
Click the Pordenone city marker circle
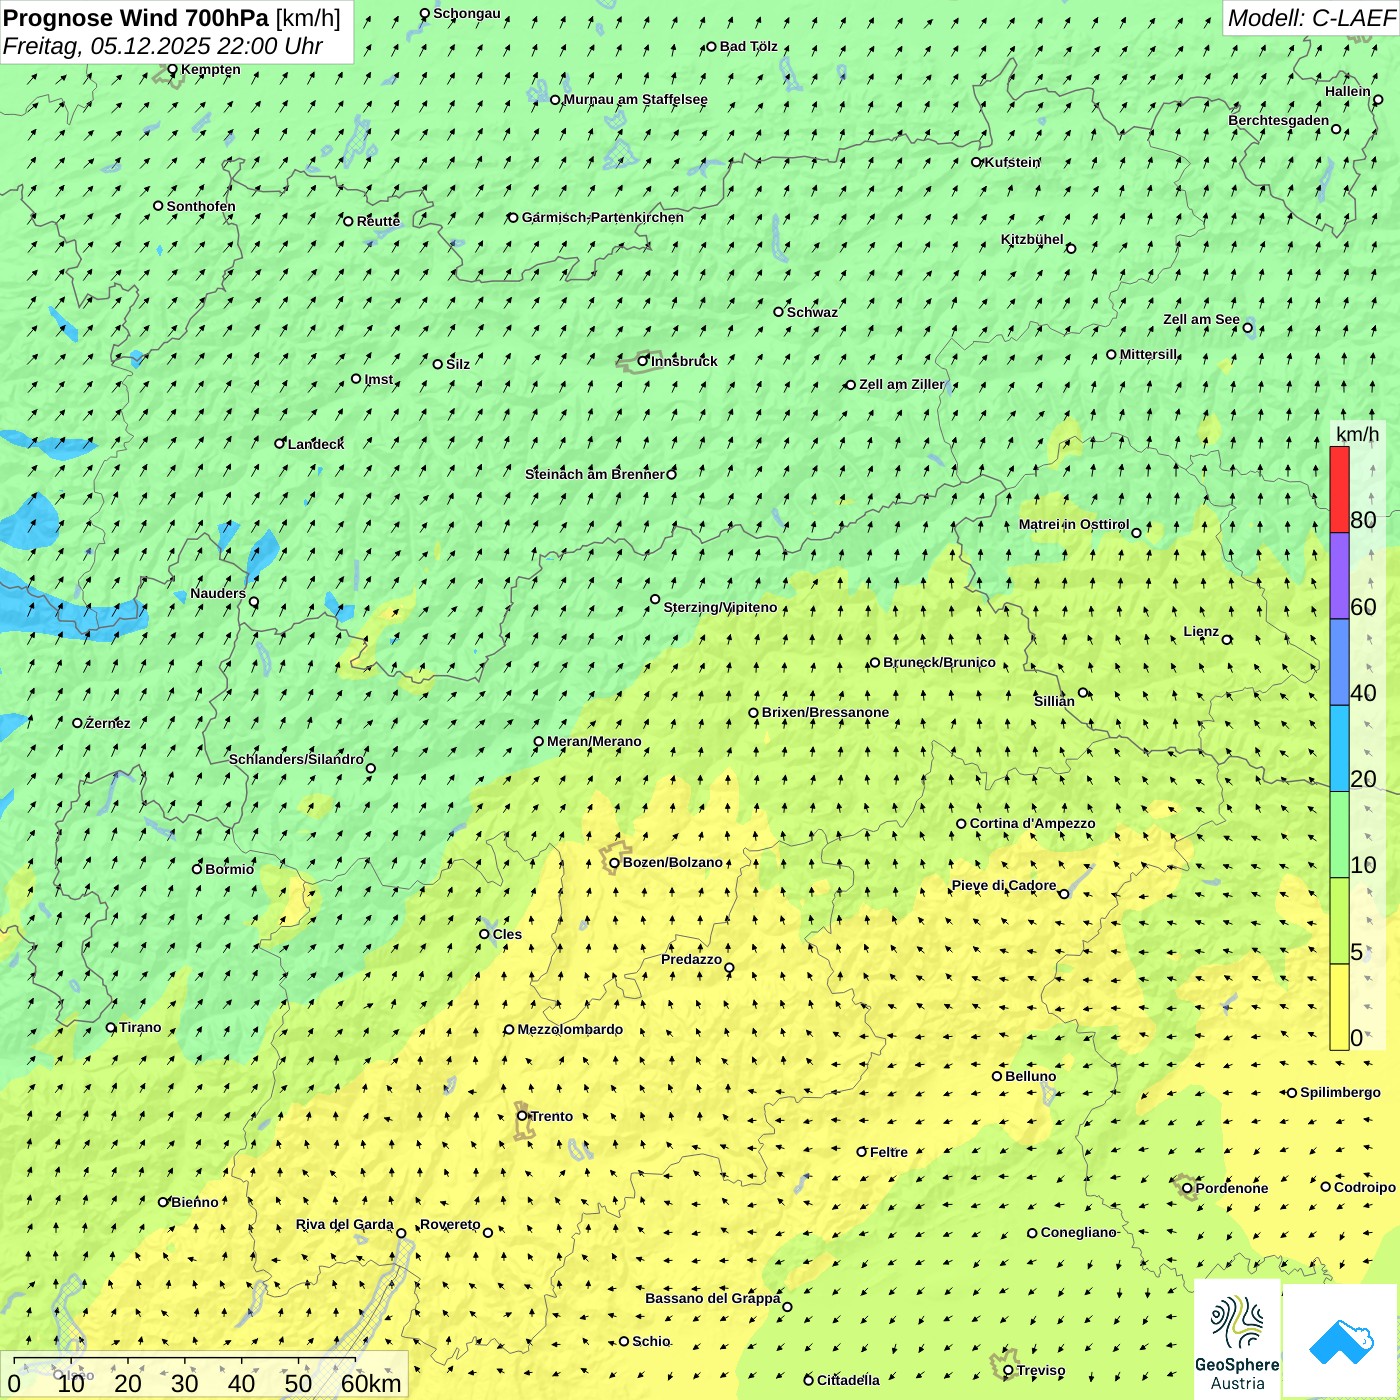click(x=1187, y=1188)
